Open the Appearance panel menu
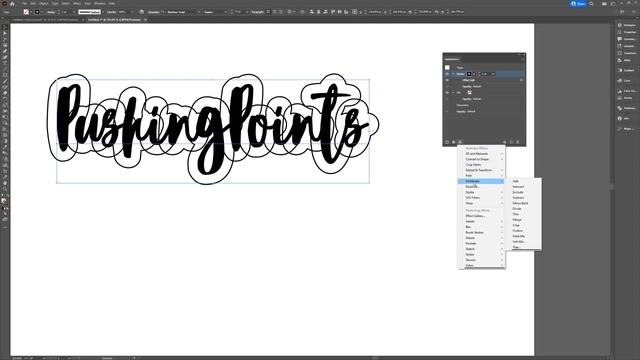Image resolution: width=640 pixels, height=360 pixels. point(522,59)
